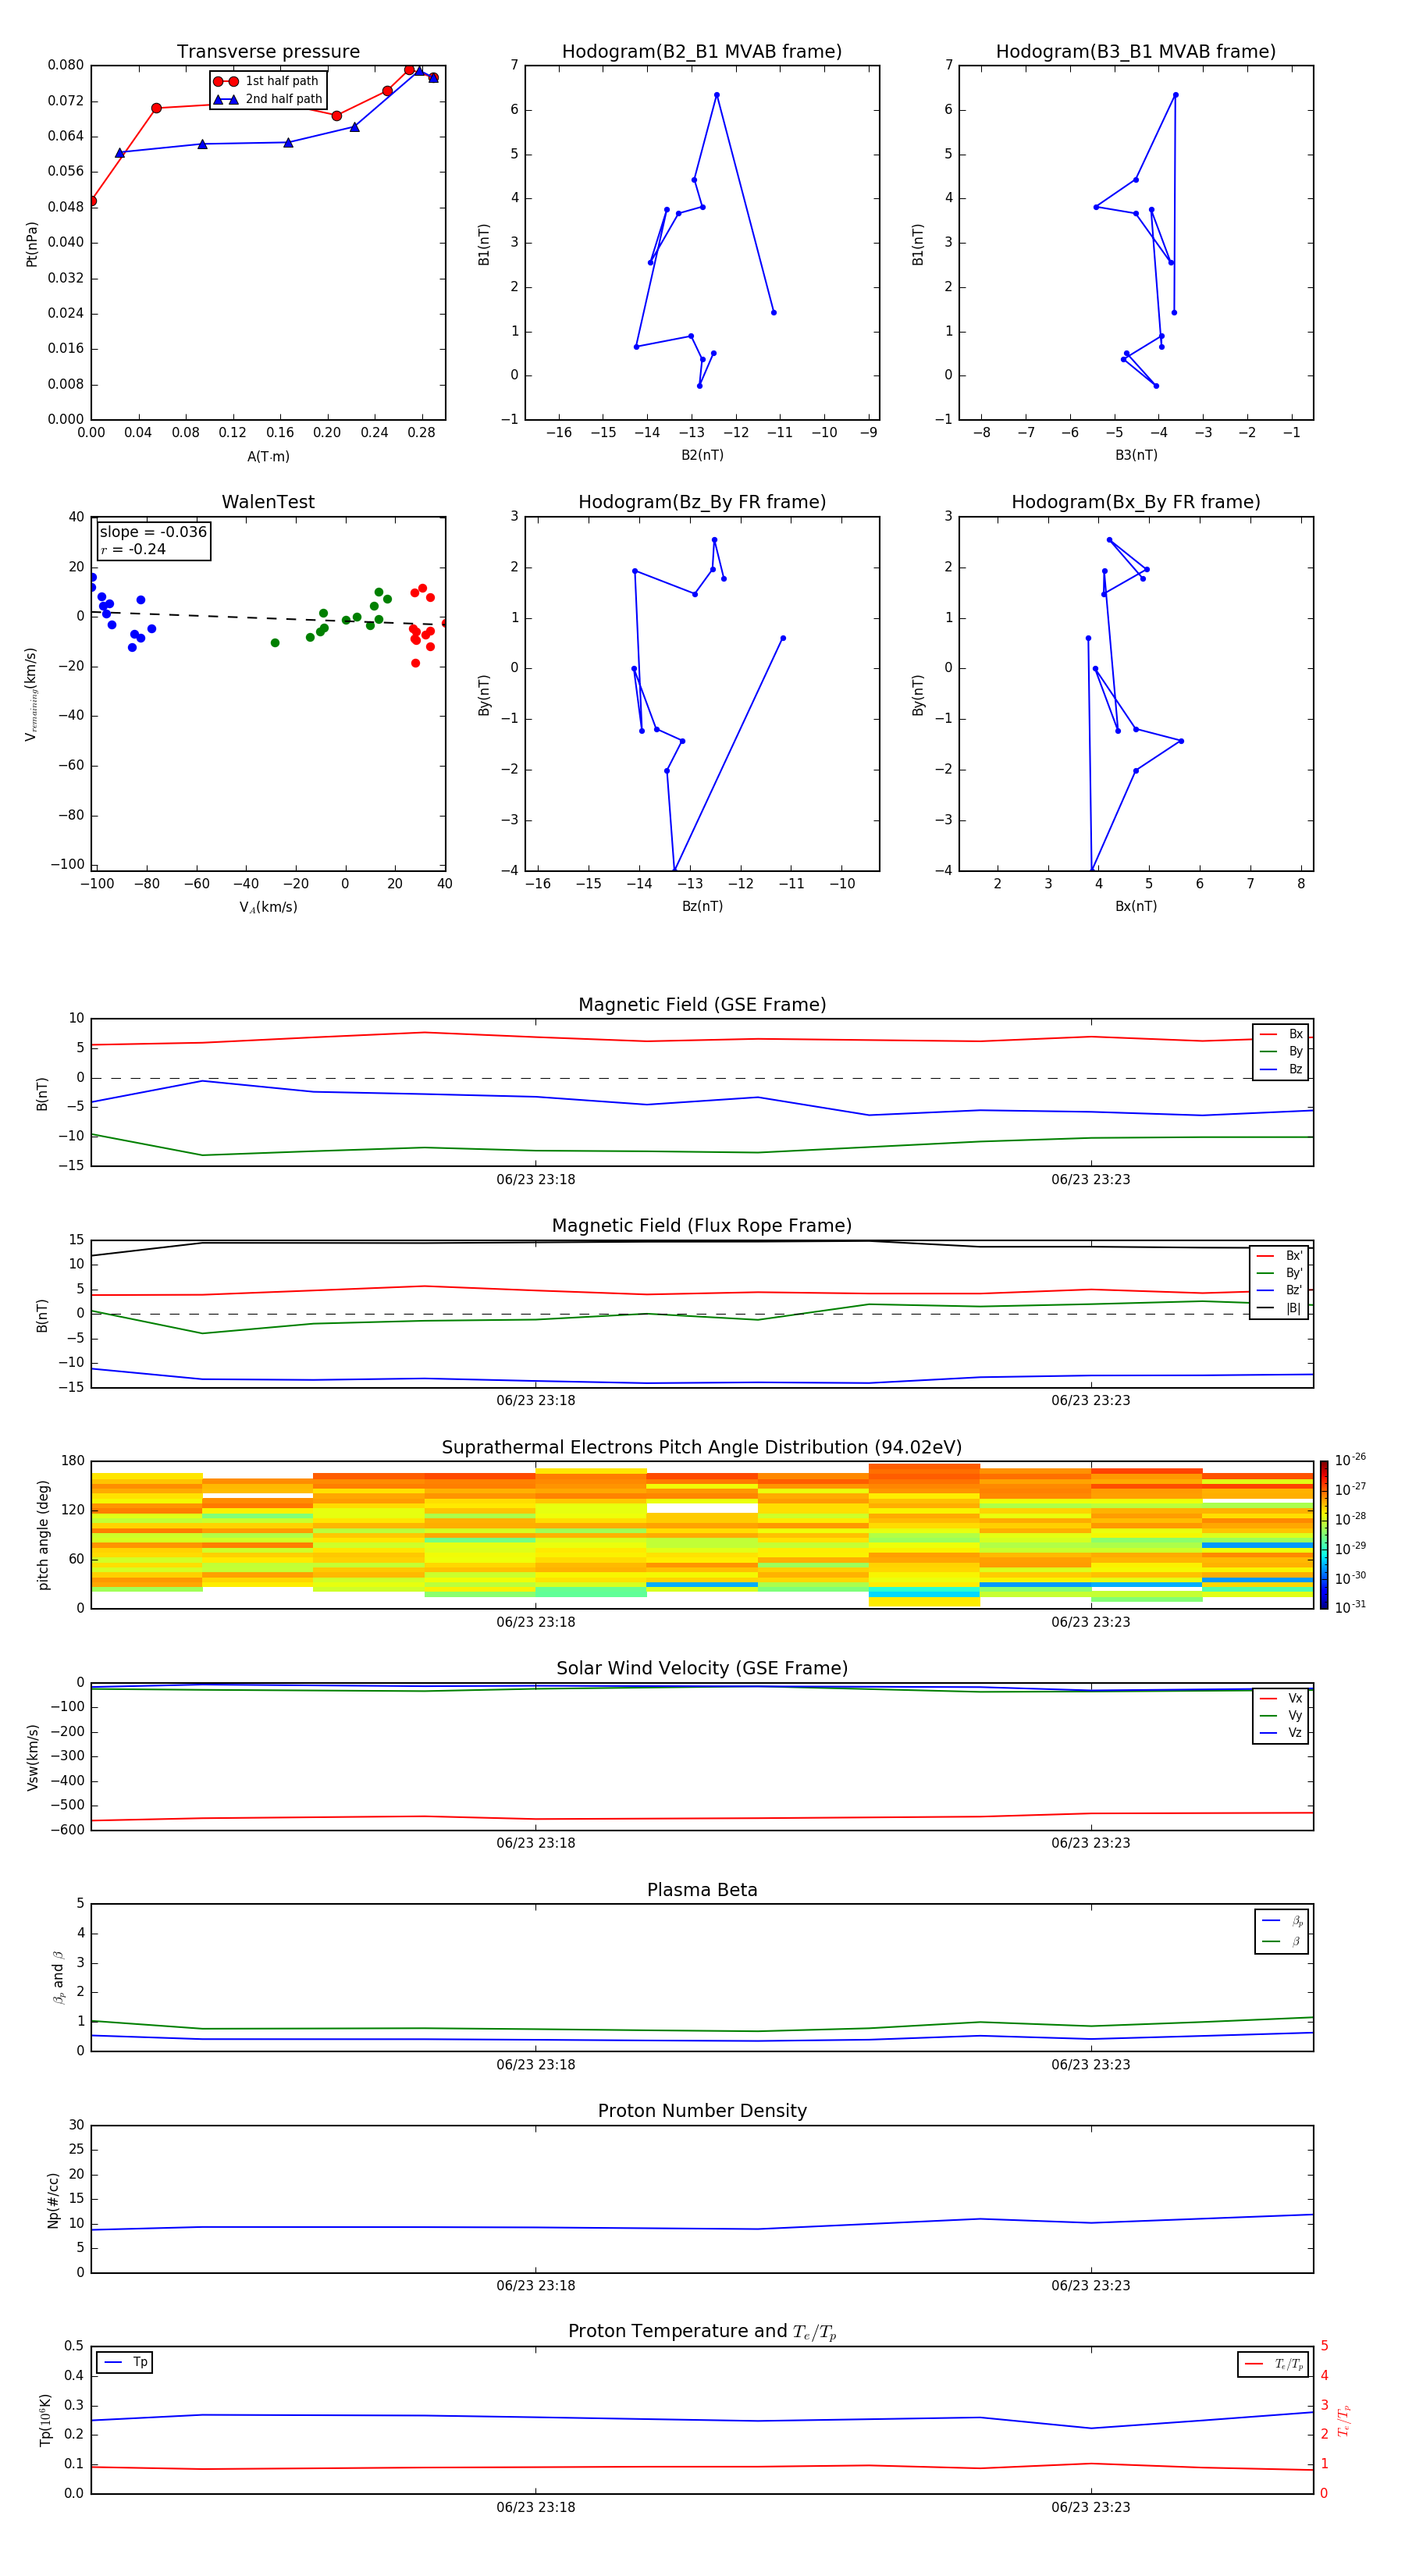Click '06/23 23:18' under the Plasma Beta plot
This screenshot has height=2576, width=1405.
pyautogui.click(x=536, y=2064)
